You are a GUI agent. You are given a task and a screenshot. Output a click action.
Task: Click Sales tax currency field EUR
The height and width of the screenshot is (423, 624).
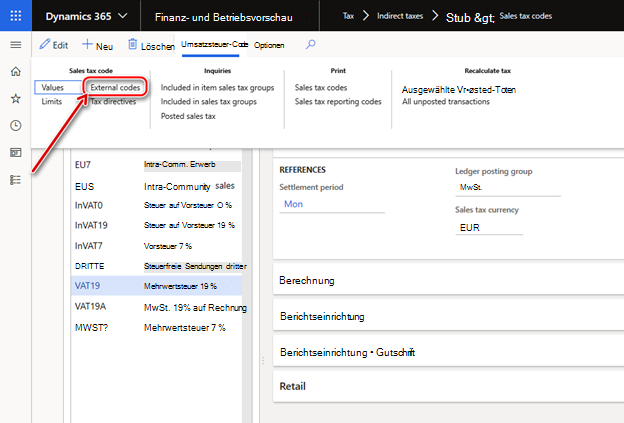click(x=489, y=228)
